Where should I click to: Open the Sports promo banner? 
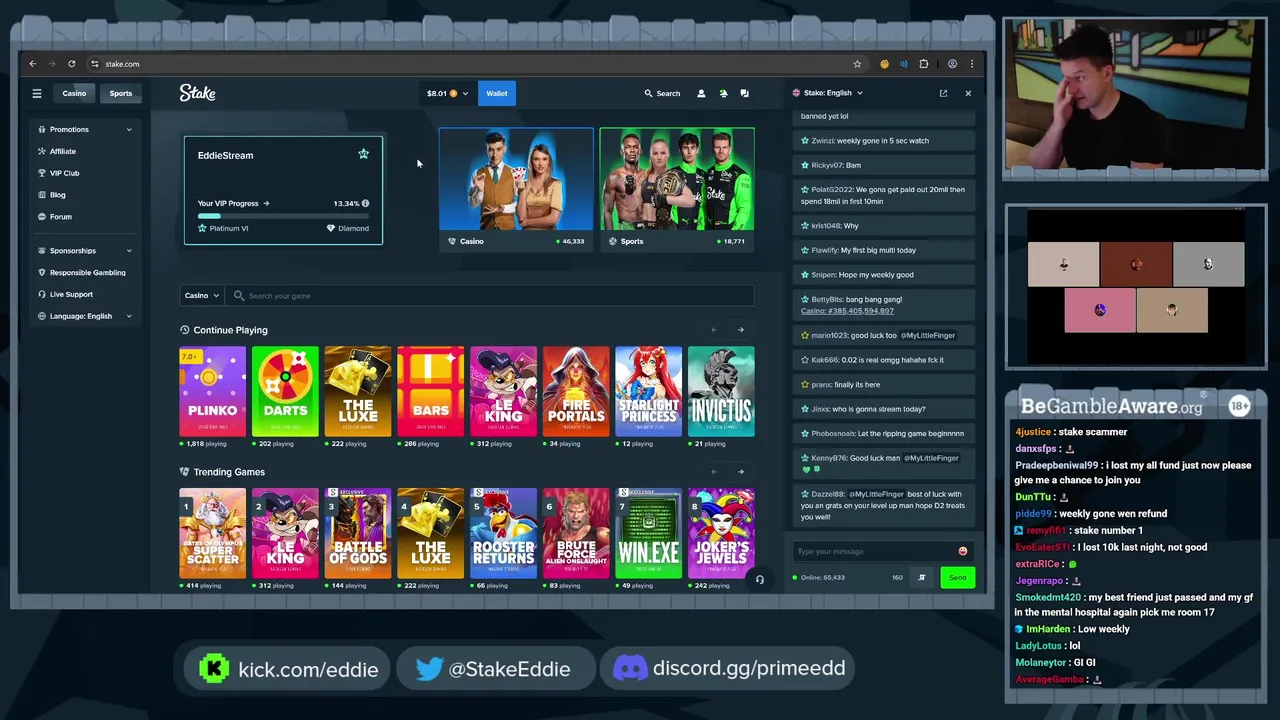click(677, 189)
